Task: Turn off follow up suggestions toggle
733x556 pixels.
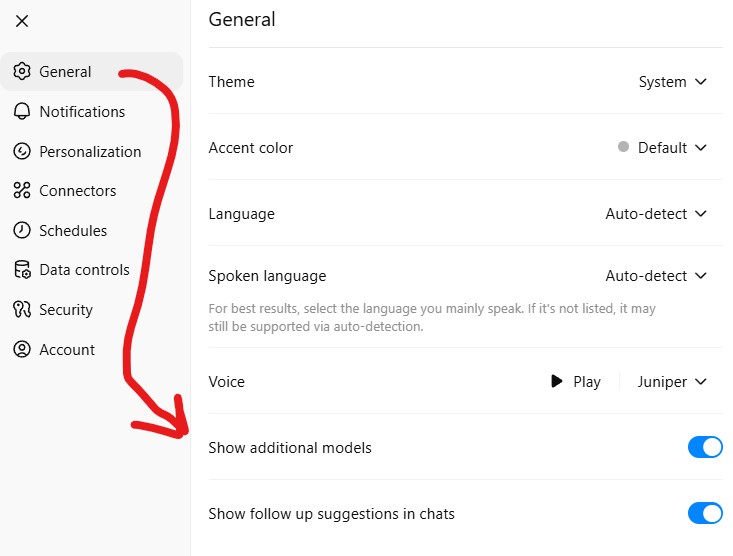Action: 705,513
